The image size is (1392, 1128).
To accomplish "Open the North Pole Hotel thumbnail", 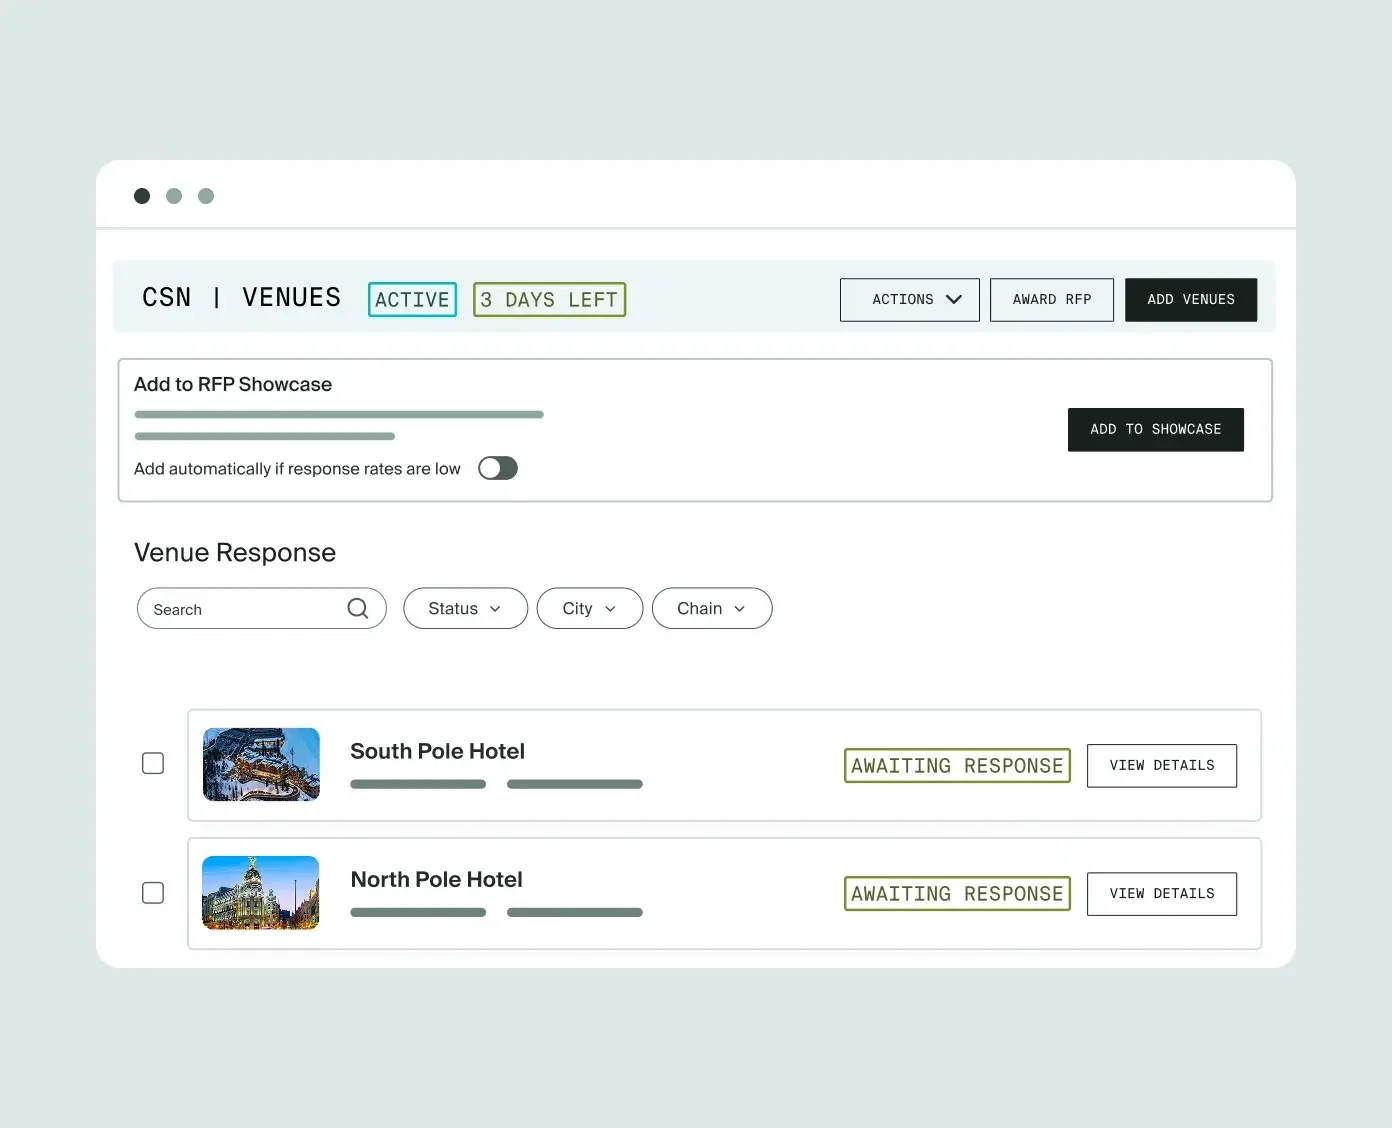I will (x=261, y=892).
